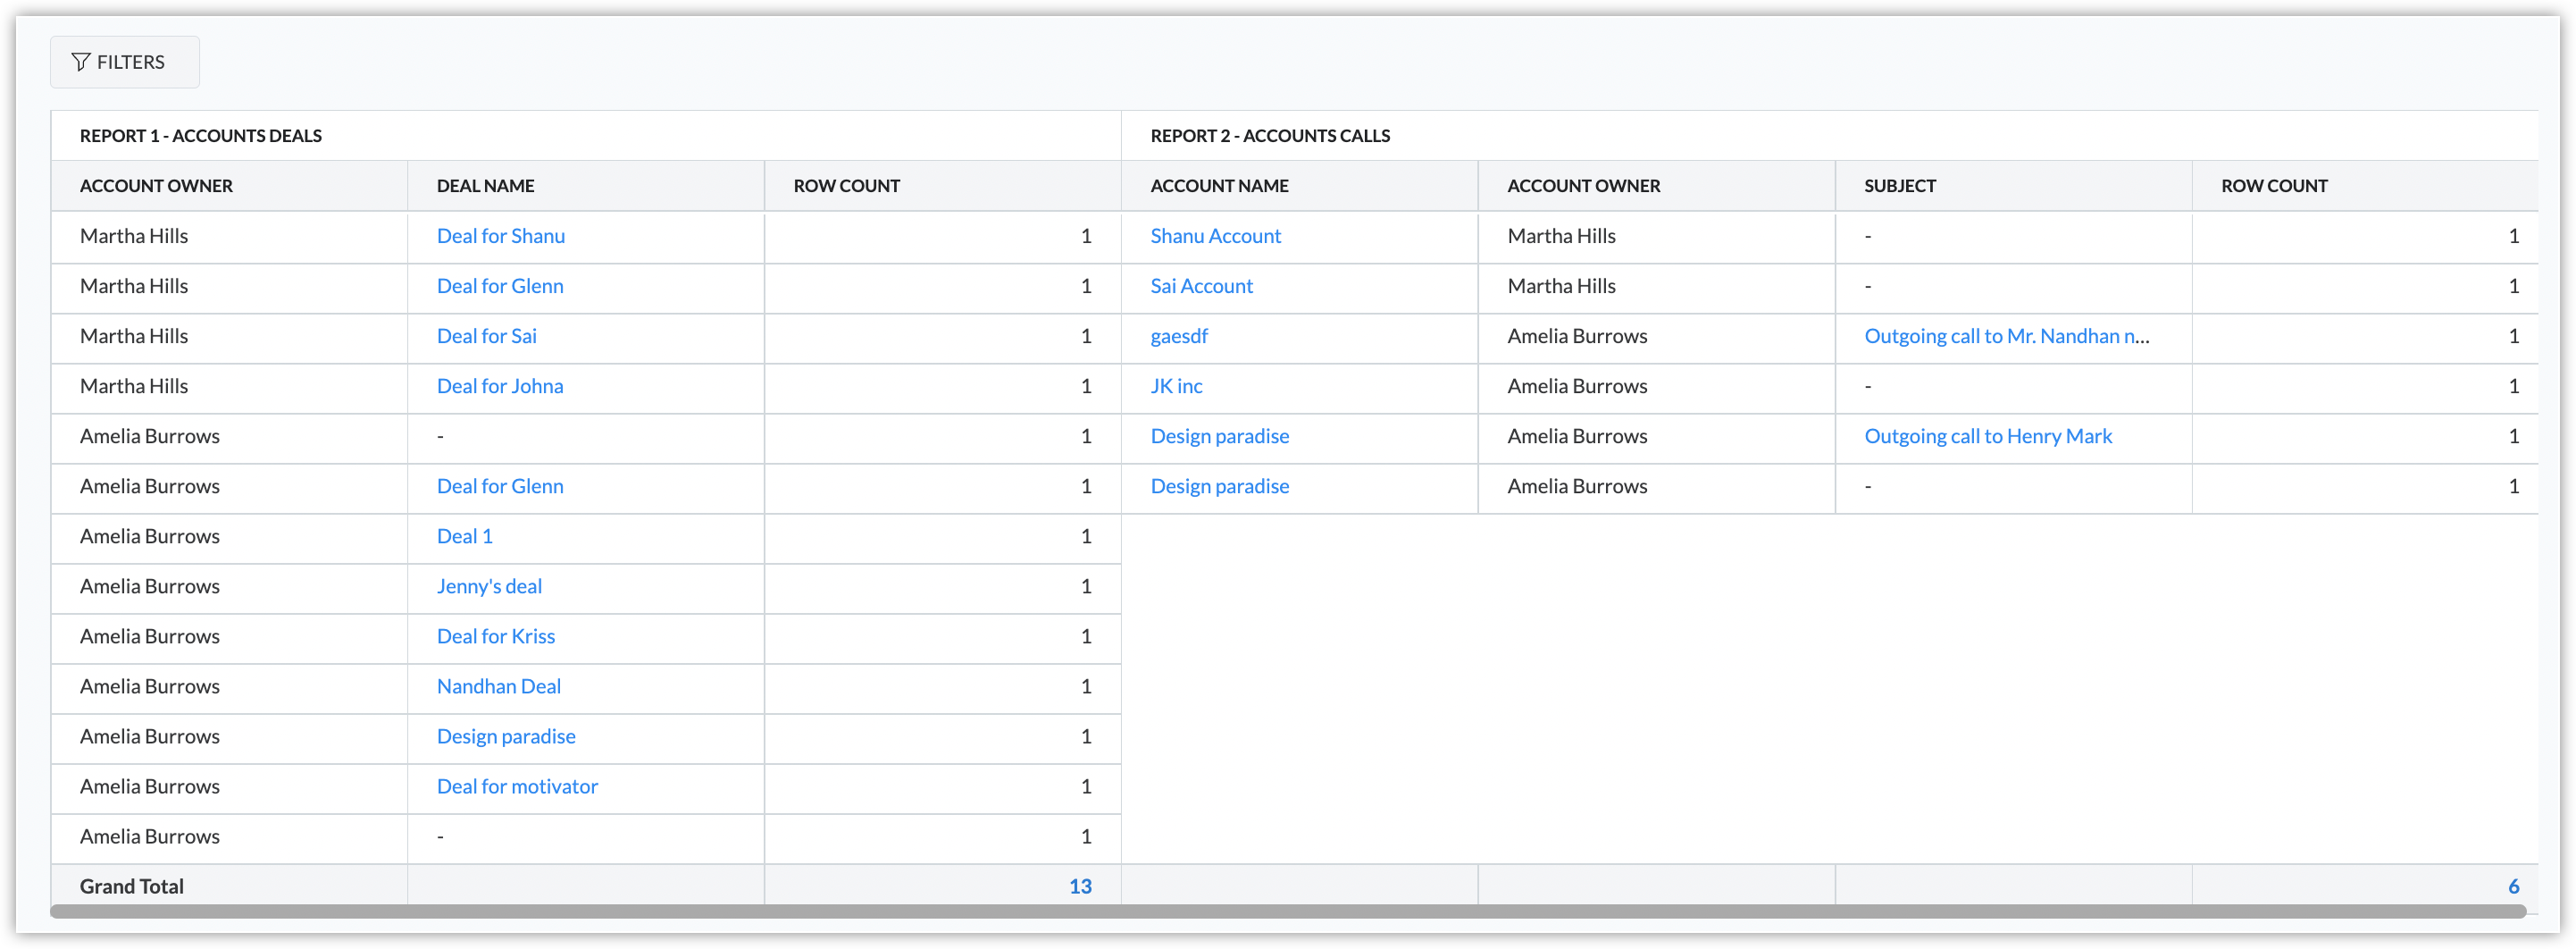Viewport: 2576px width, 949px height.
Task: Open Jenny's deal link
Action: pyautogui.click(x=489, y=586)
